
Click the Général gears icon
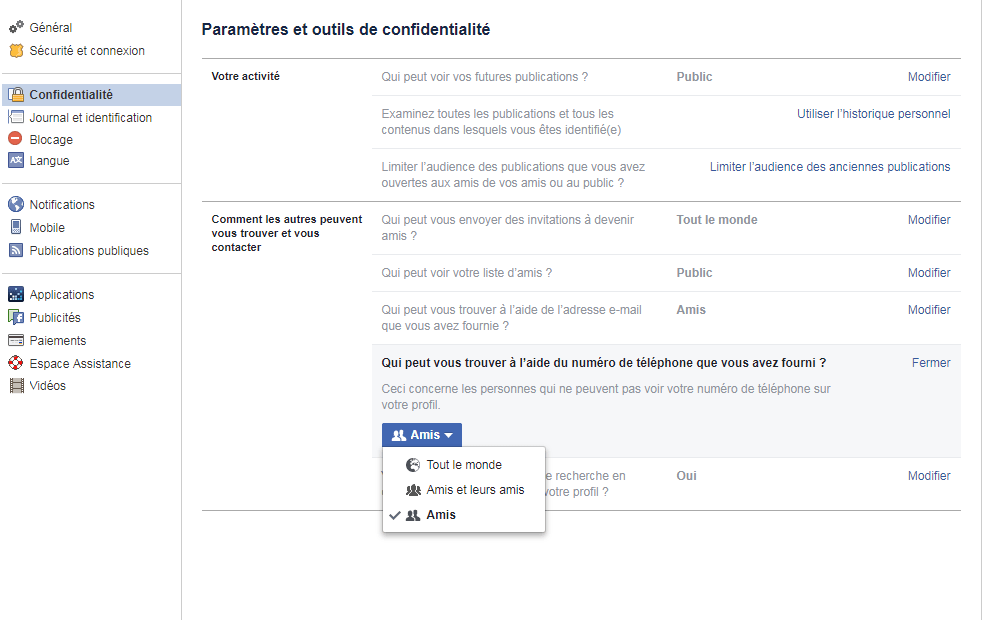click(x=16, y=28)
